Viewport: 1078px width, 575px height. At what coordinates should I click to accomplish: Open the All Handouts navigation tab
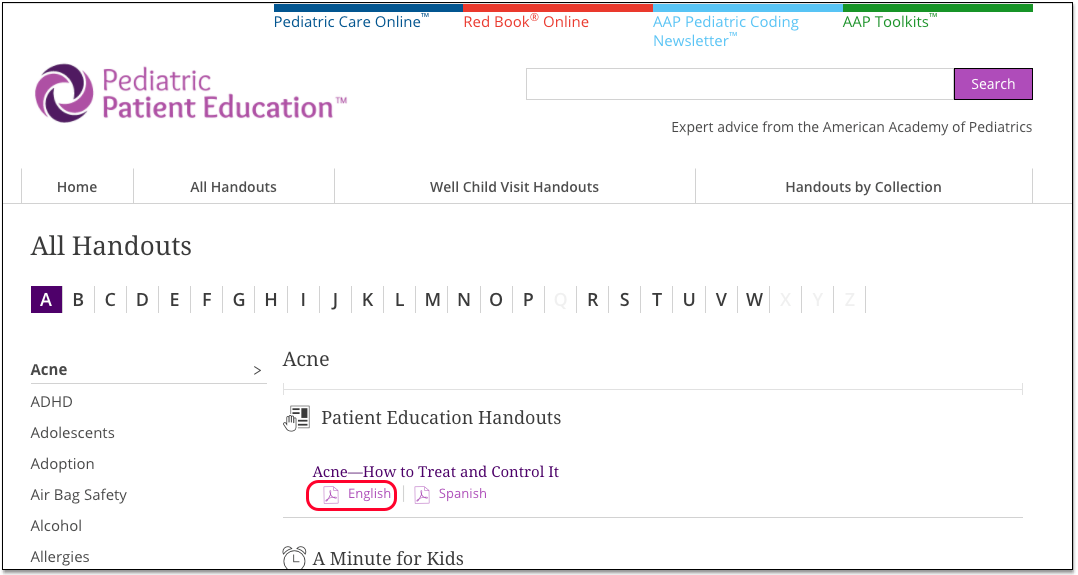[x=234, y=187]
